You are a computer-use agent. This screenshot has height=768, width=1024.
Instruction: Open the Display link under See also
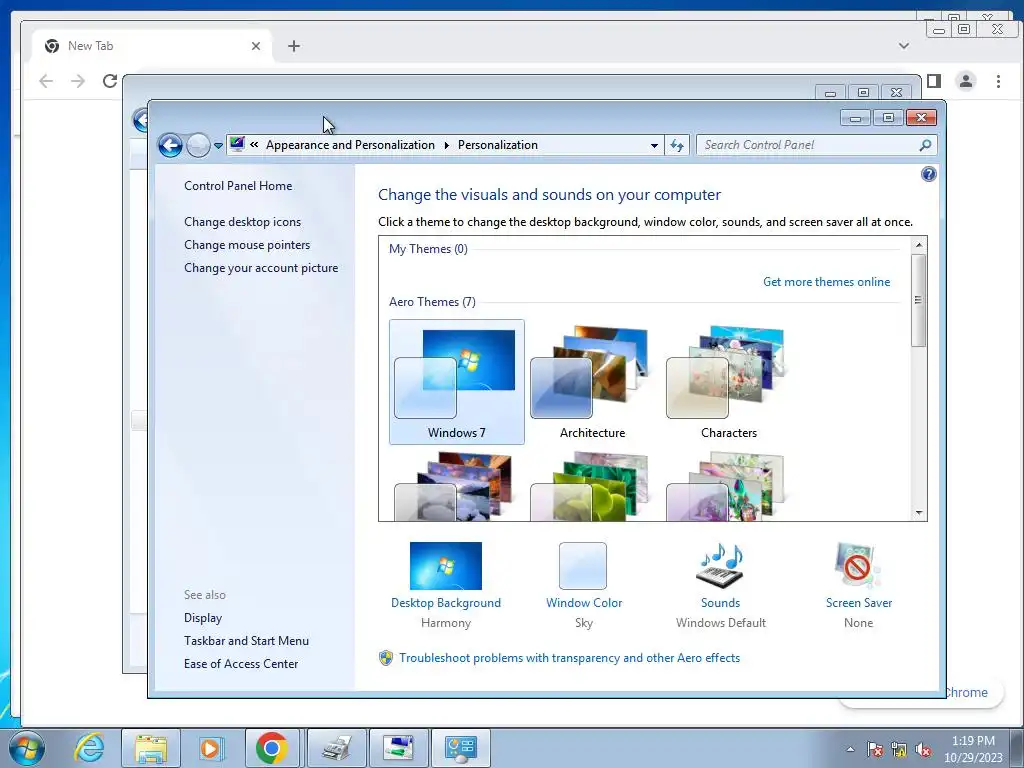coord(202,617)
